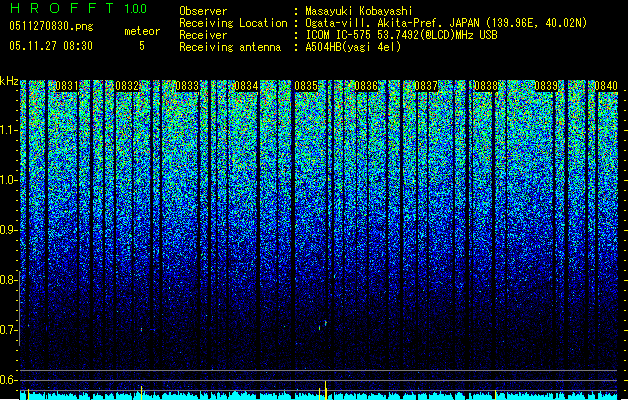Click the 0835 time marker
Image resolution: width=629 pixels, height=400 pixels.
pyautogui.click(x=306, y=86)
